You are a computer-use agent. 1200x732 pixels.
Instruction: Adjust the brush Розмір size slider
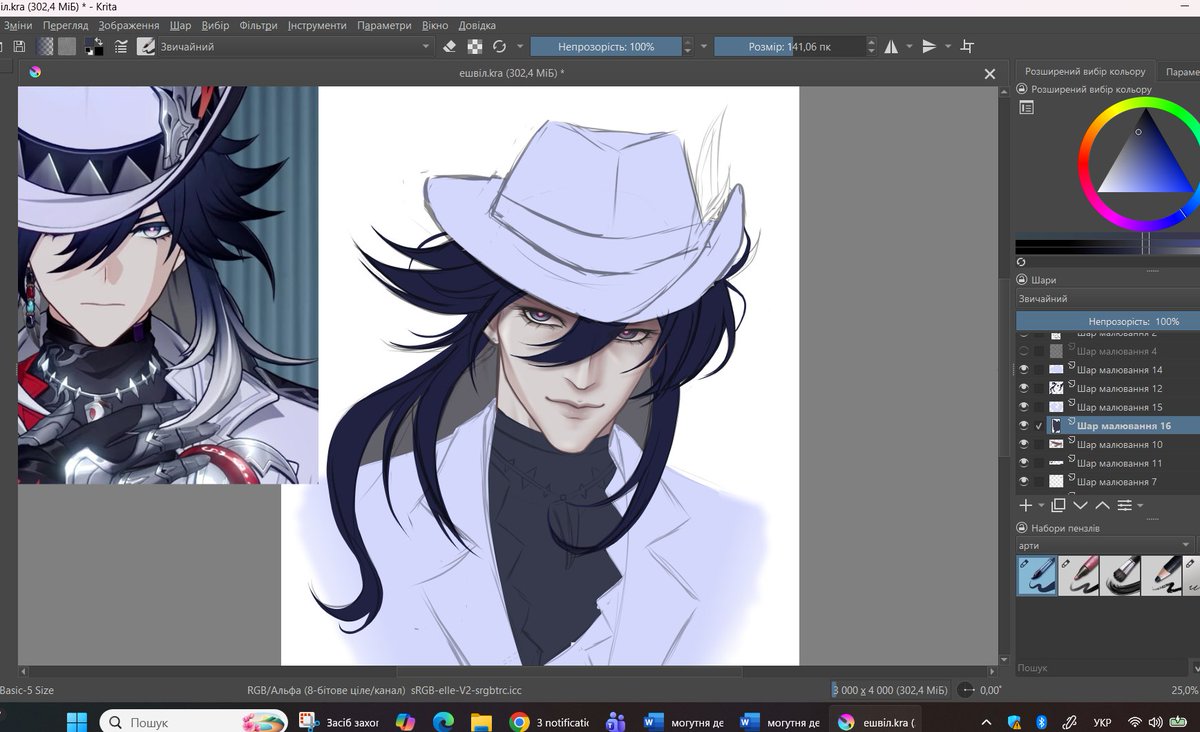point(789,46)
